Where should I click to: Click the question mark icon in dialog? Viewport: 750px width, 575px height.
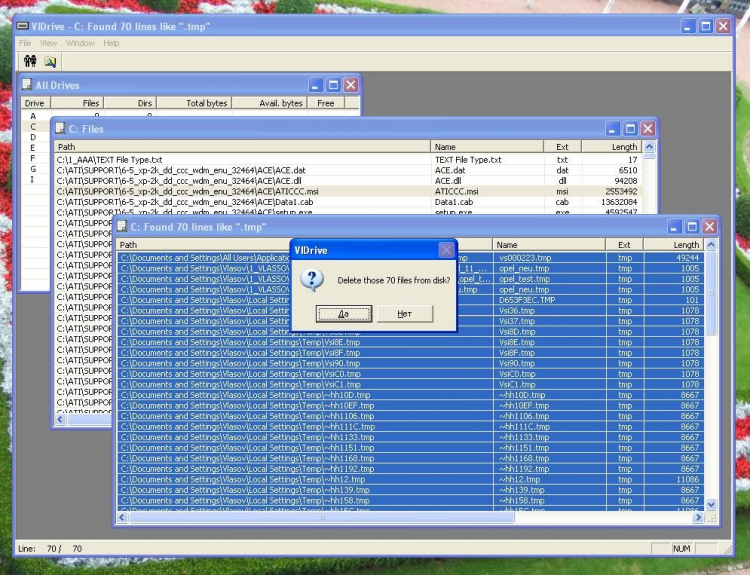click(312, 280)
